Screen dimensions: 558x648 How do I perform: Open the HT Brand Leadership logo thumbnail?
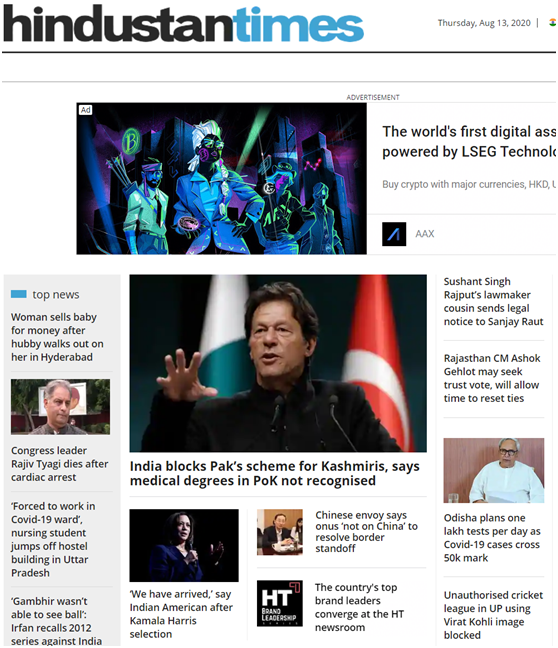click(x=279, y=603)
